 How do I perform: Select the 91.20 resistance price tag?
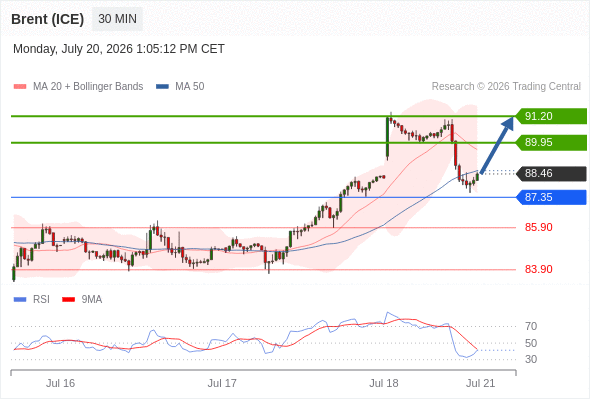[551, 116]
